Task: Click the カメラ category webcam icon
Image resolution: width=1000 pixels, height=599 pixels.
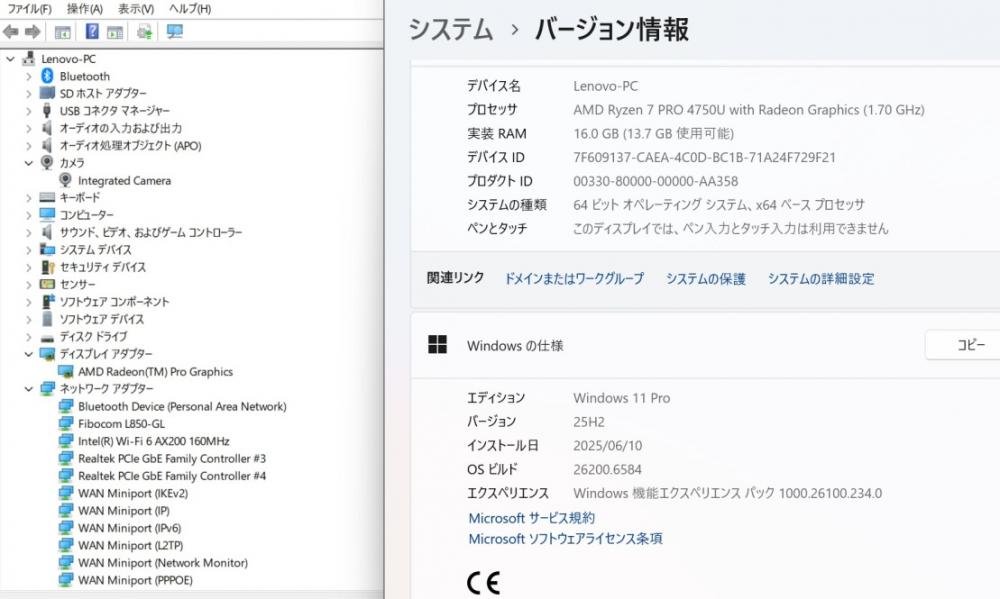Action: pyautogui.click(x=47, y=163)
